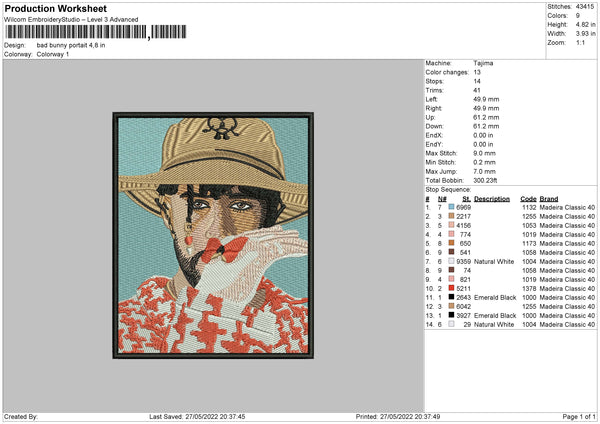Click thread code "1378" in stop 10

click(x=529, y=289)
